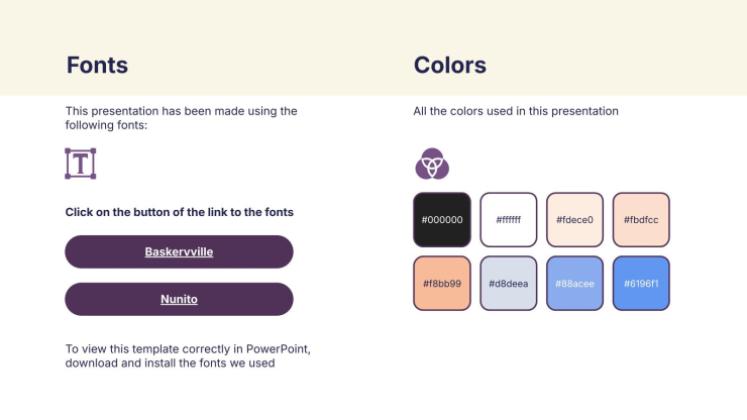Click the text box font icon

coord(80,163)
